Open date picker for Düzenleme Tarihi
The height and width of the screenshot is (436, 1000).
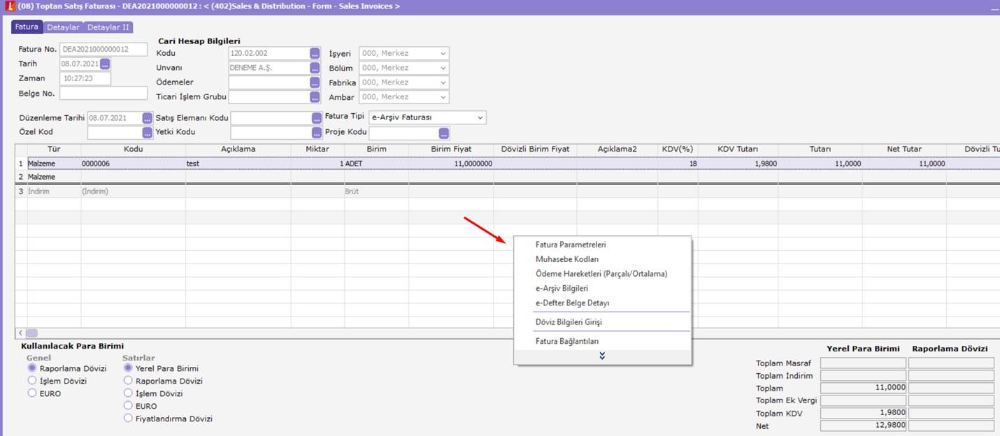pyautogui.click(x=147, y=118)
